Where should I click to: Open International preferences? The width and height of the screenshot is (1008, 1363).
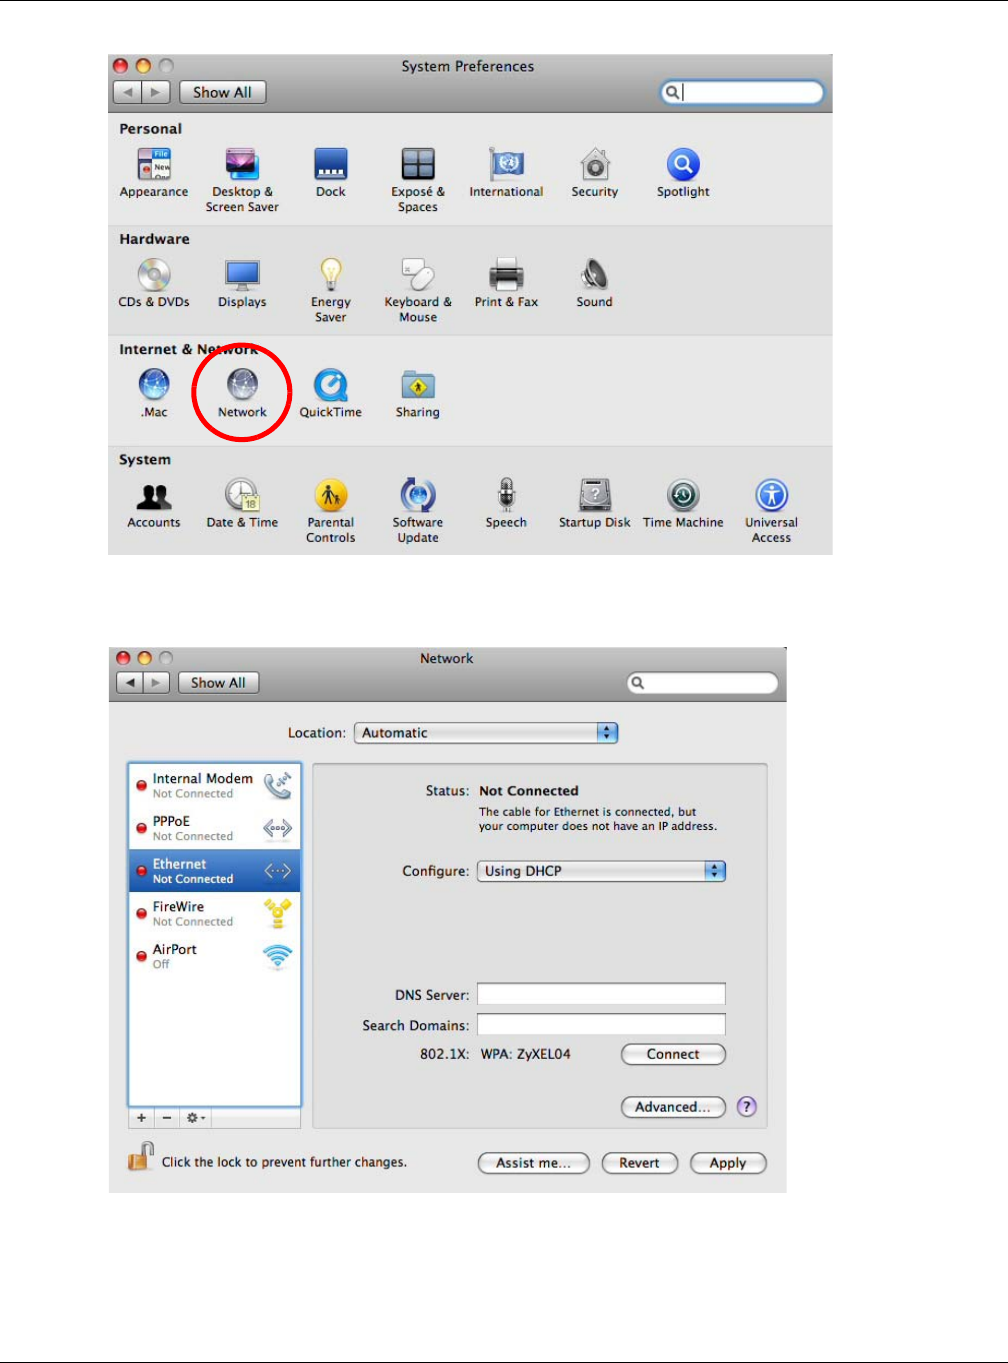point(506,172)
